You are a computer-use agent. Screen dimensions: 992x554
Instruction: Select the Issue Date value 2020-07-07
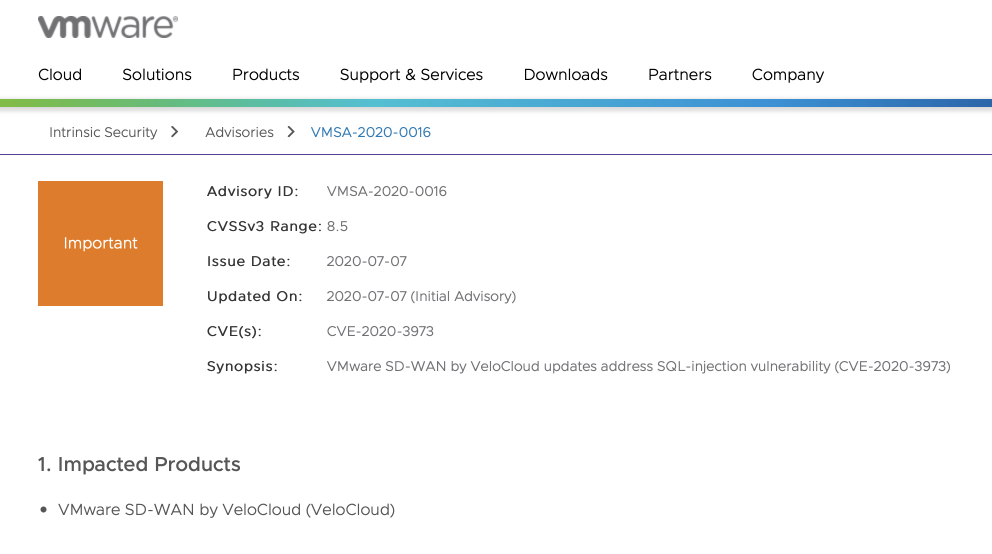pos(366,261)
